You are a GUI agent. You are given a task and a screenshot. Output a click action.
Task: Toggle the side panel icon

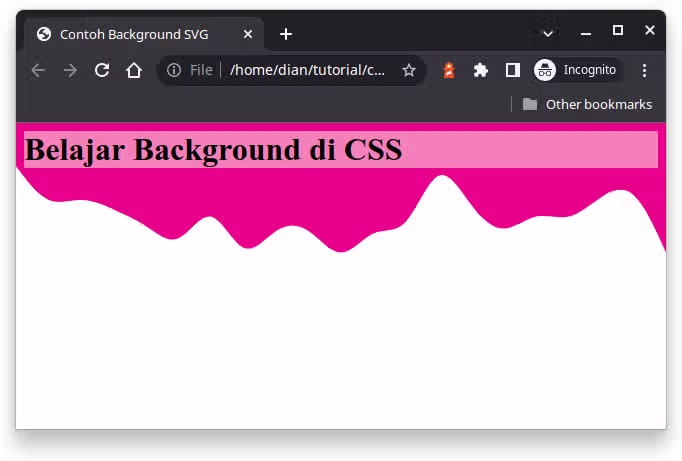point(513,70)
